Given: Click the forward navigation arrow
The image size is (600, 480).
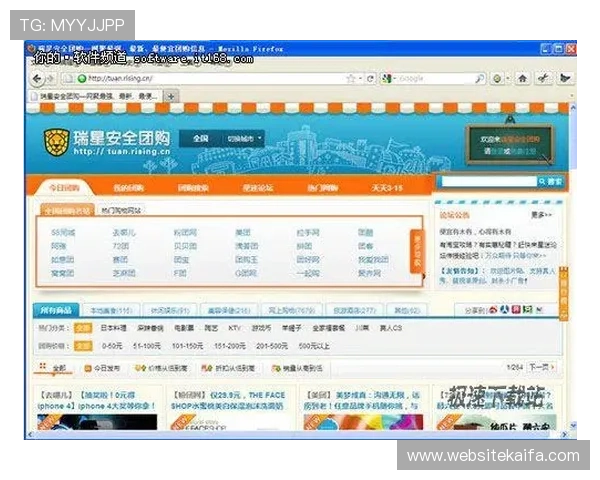Looking at the screenshot, I should (50, 79).
